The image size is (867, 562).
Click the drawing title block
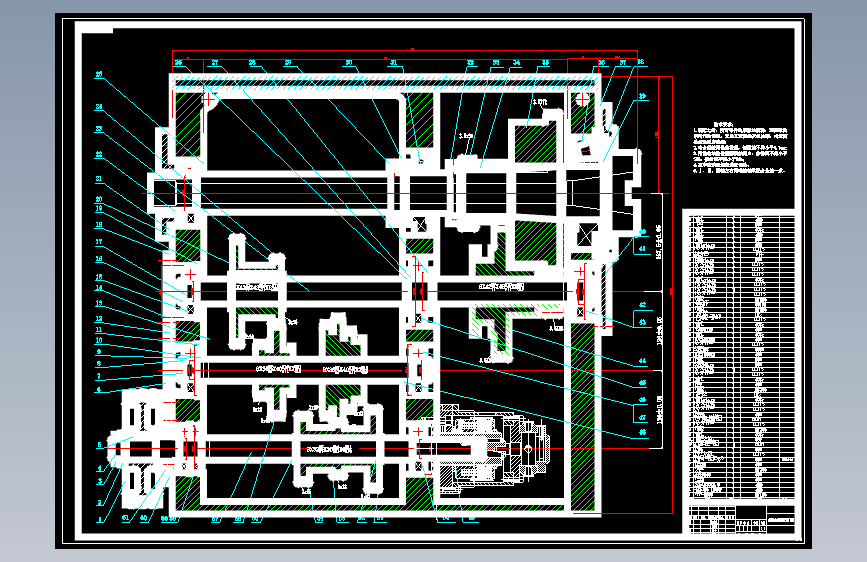point(741,519)
